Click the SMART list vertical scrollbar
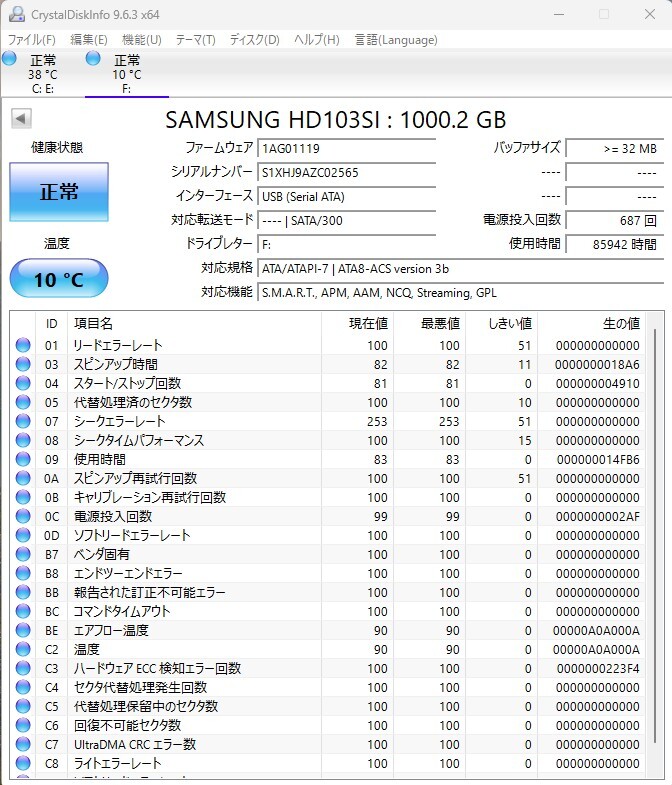The image size is (672, 785). 654,536
